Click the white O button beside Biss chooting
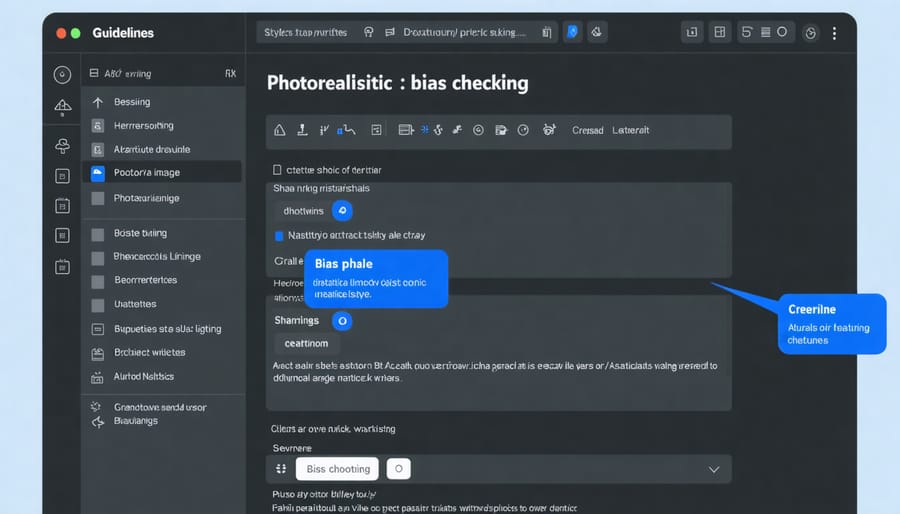Screen dimensions: 900x514 (398, 469)
